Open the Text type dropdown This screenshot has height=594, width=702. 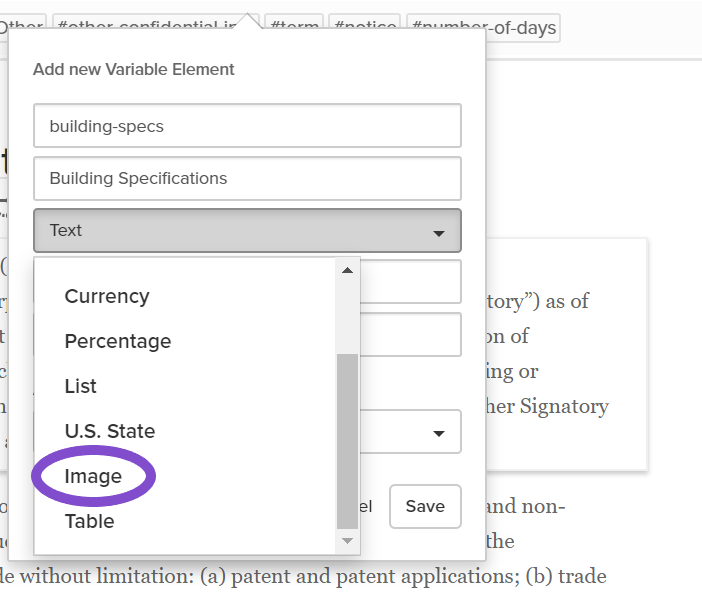[247, 231]
